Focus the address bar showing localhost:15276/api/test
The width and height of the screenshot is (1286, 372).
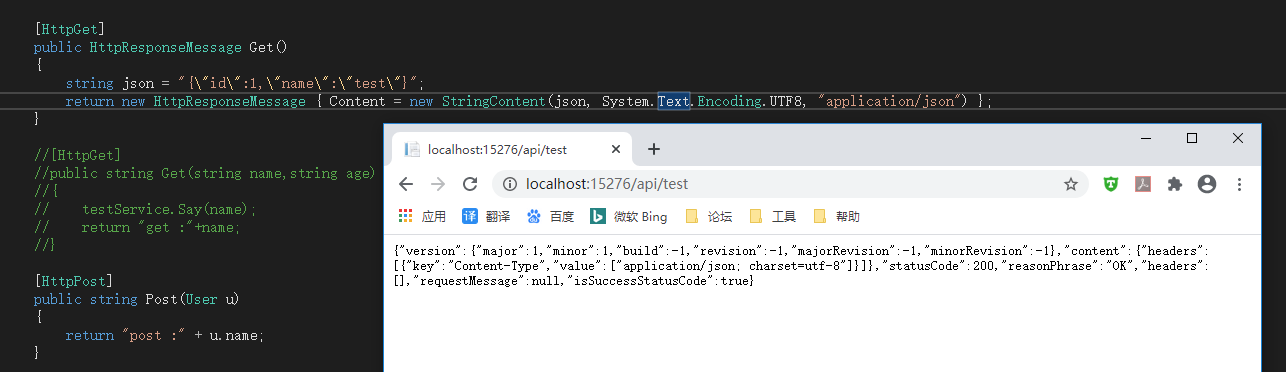[x=790, y=184]
